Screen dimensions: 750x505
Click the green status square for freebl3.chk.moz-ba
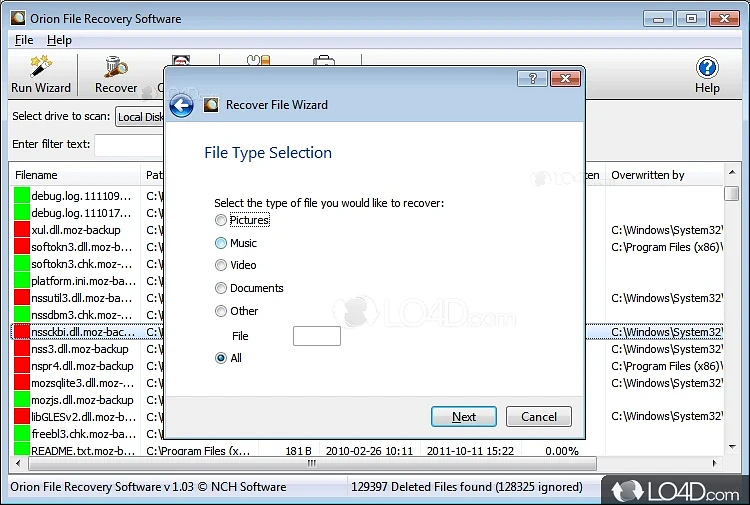point(22,434)
